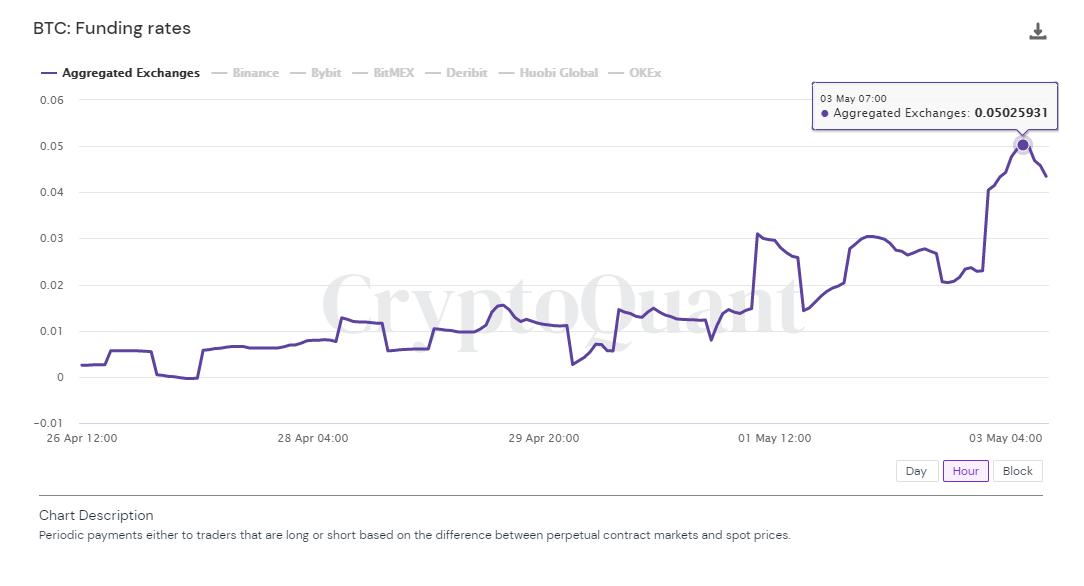Switch chart interval to Block
This screenshot has width=1084, height=586.
coord(1017,471)
